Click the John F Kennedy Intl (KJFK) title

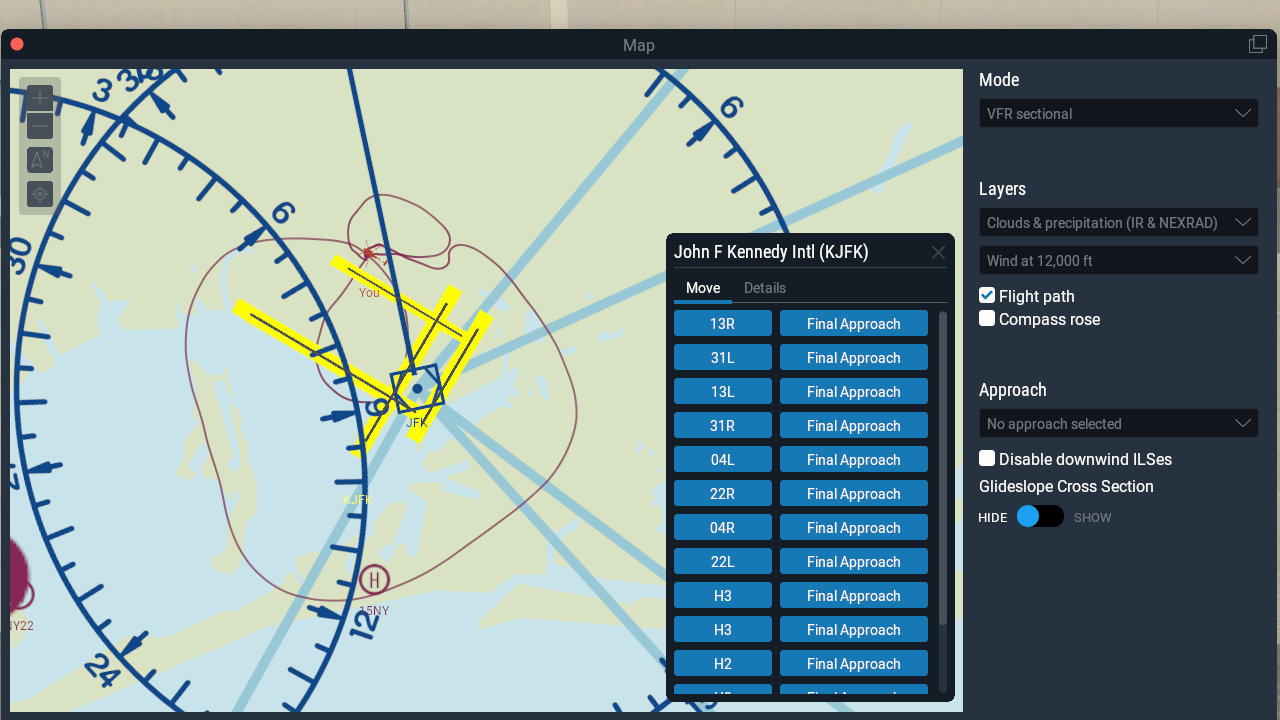click(771, 252)
